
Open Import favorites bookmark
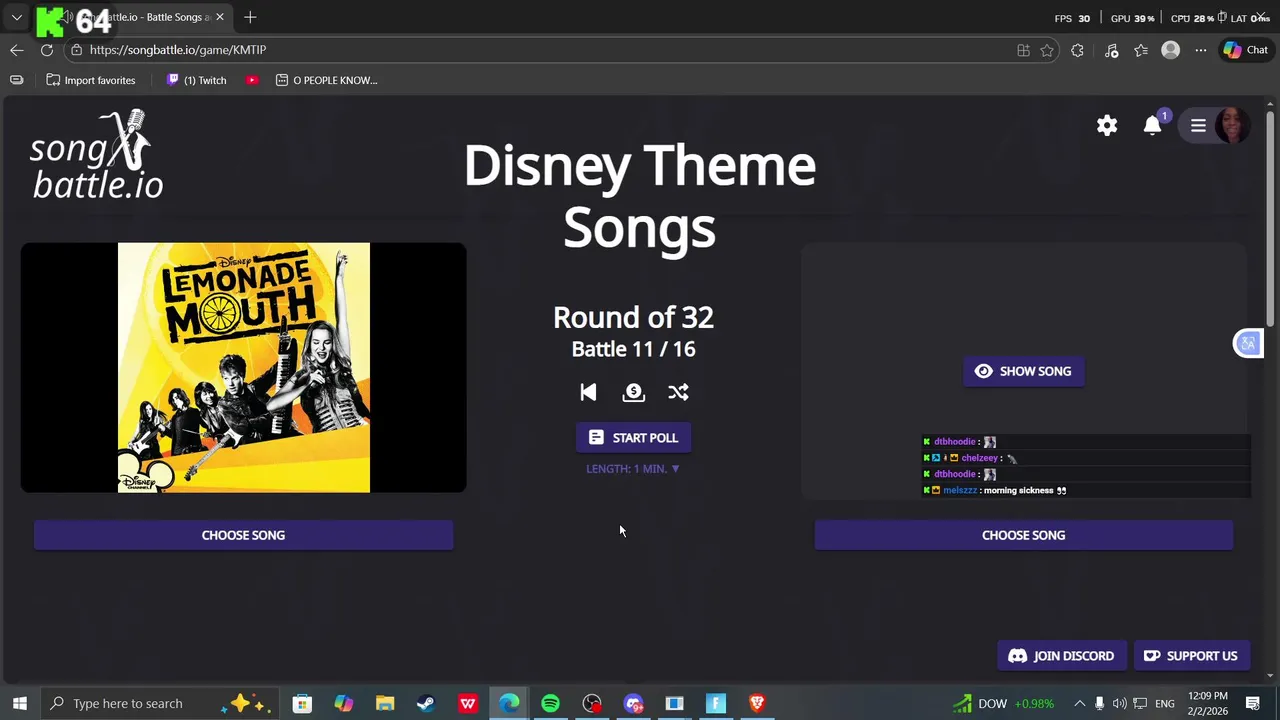pos(90,80)
